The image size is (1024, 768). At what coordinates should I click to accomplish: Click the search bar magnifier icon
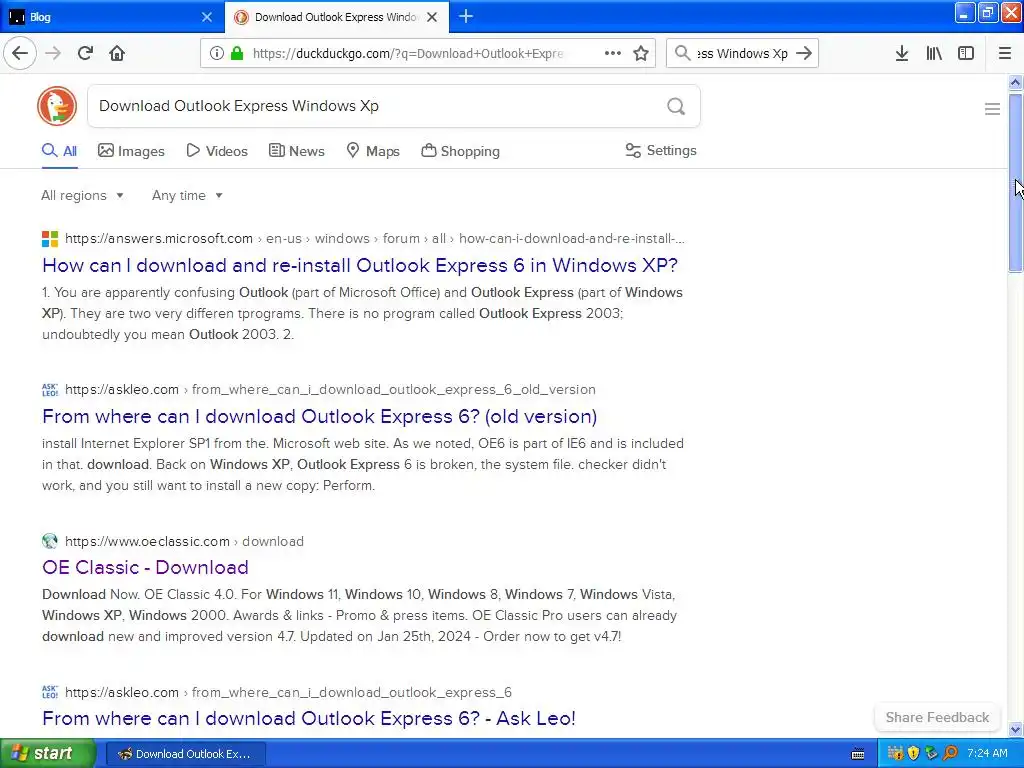[x=682, y=53]
